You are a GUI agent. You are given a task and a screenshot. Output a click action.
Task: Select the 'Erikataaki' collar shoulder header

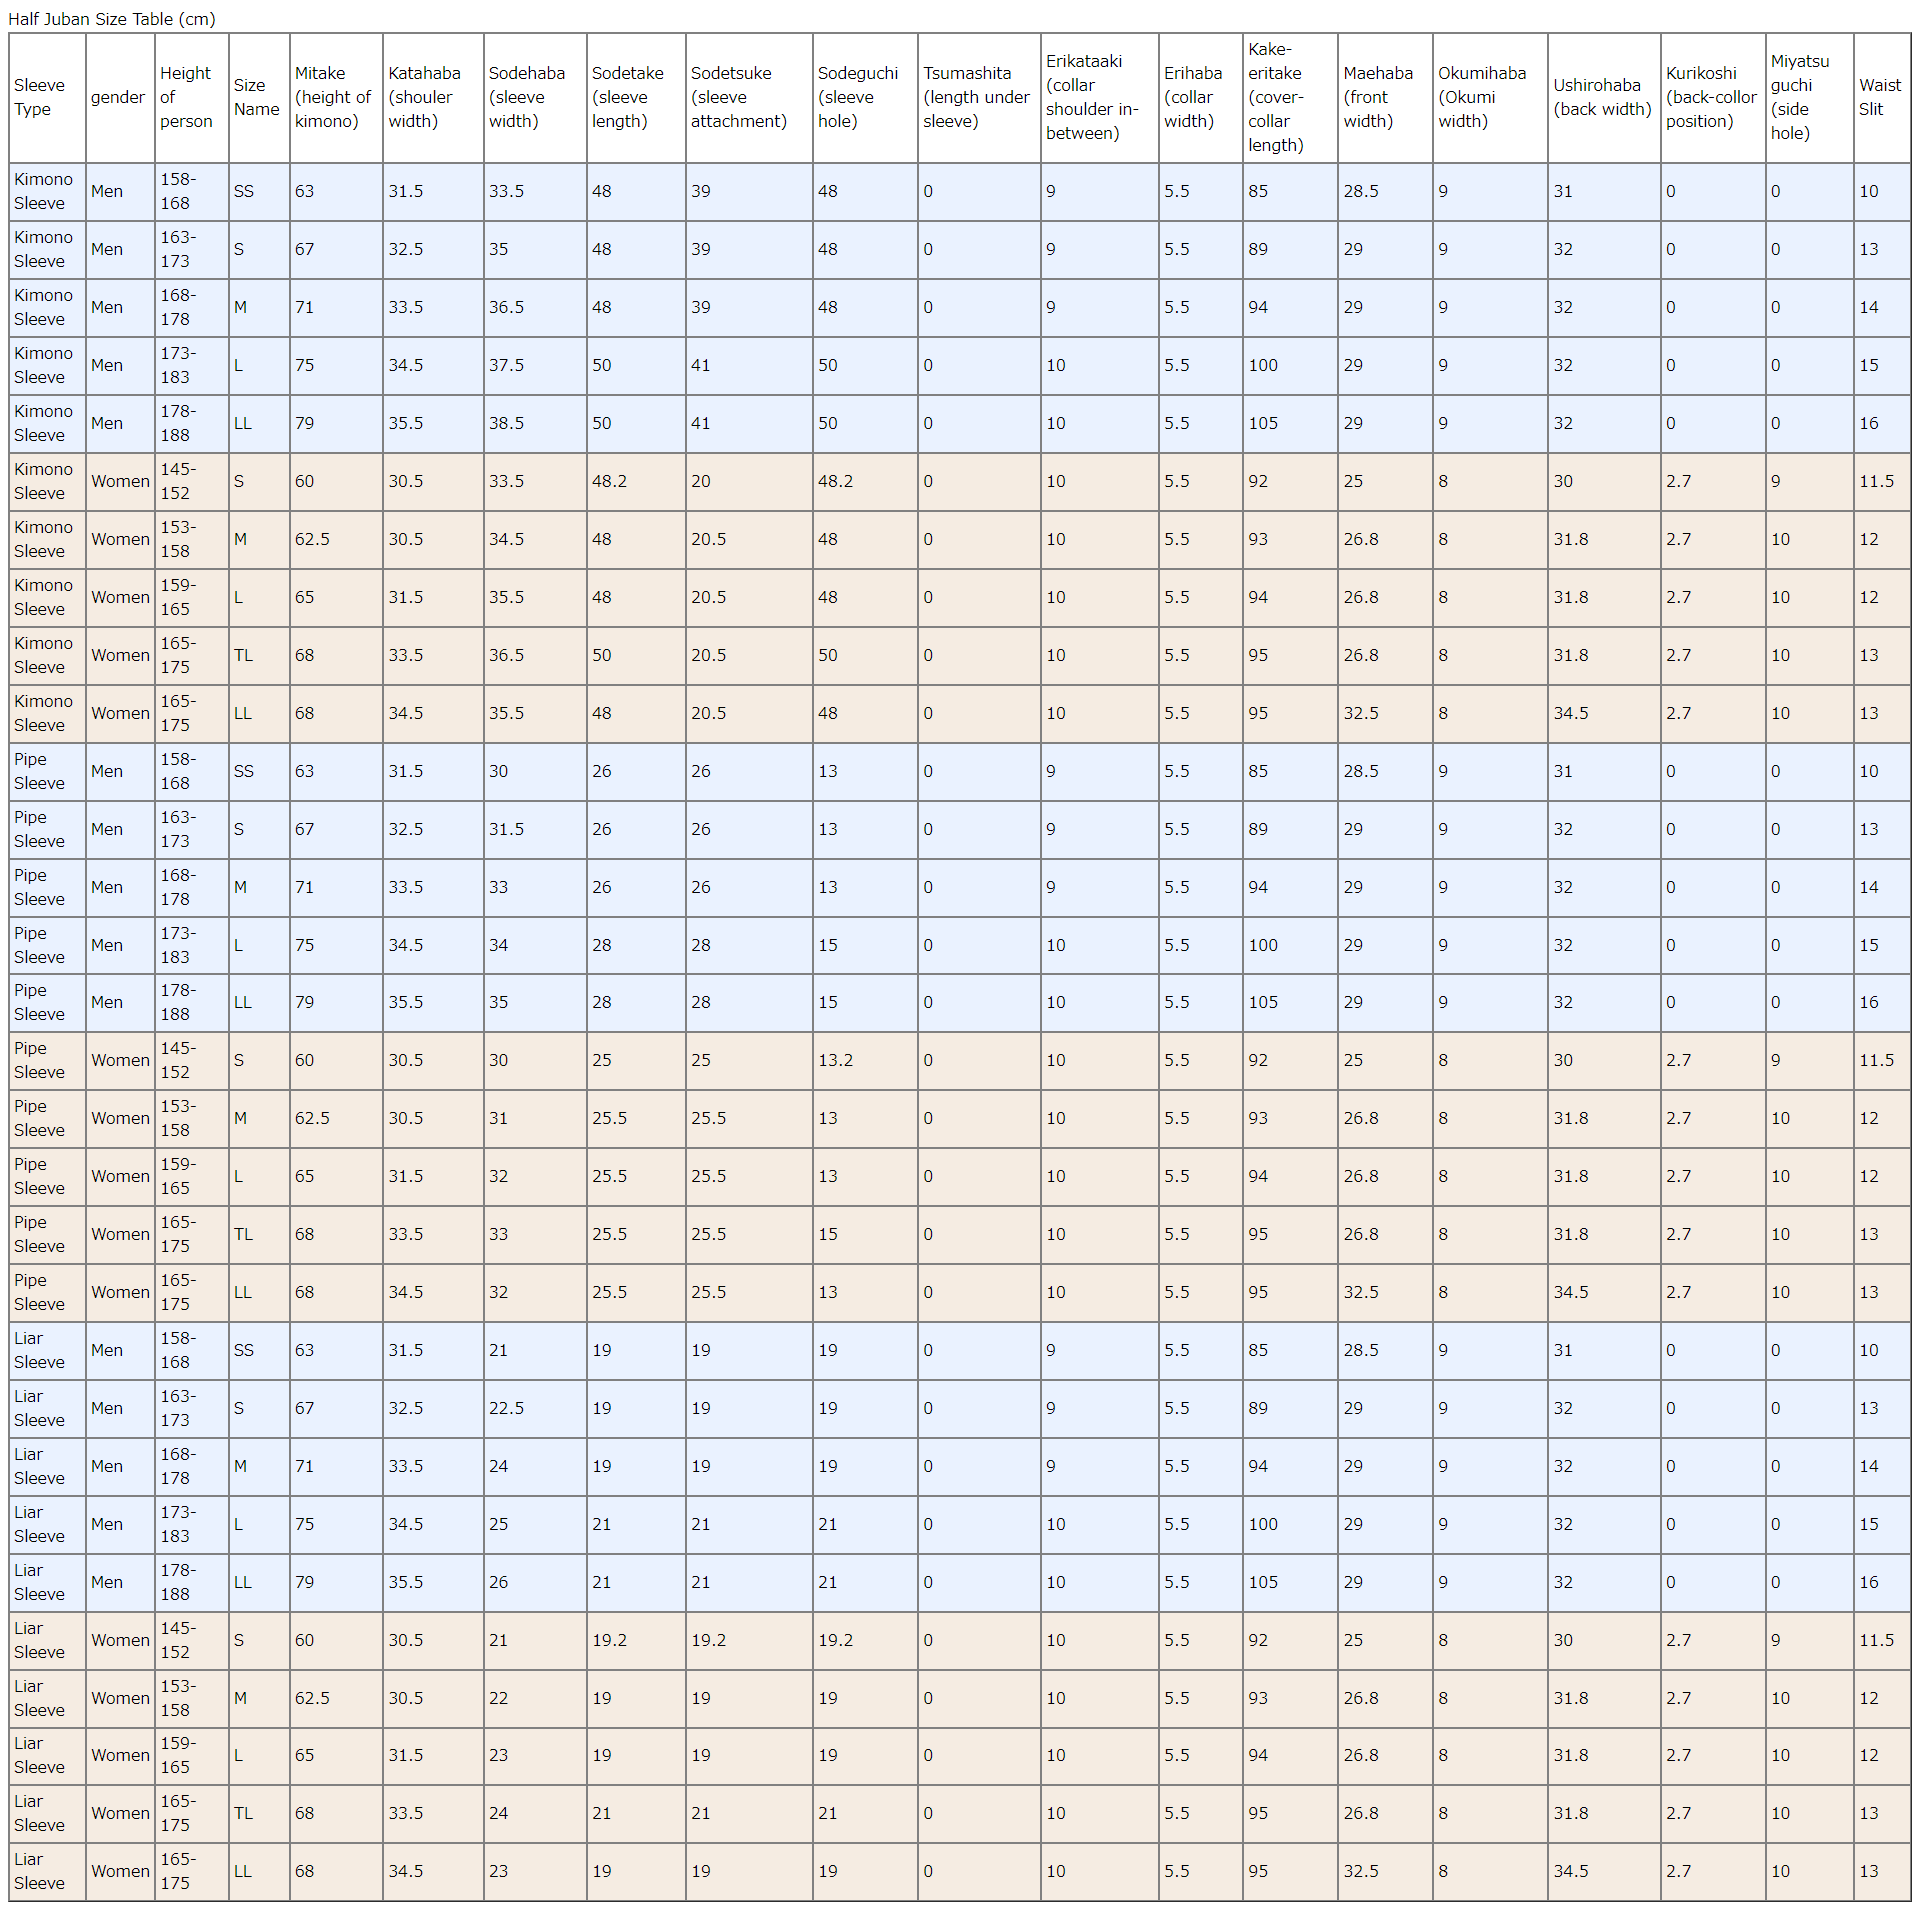click(x=1092, y=97)
